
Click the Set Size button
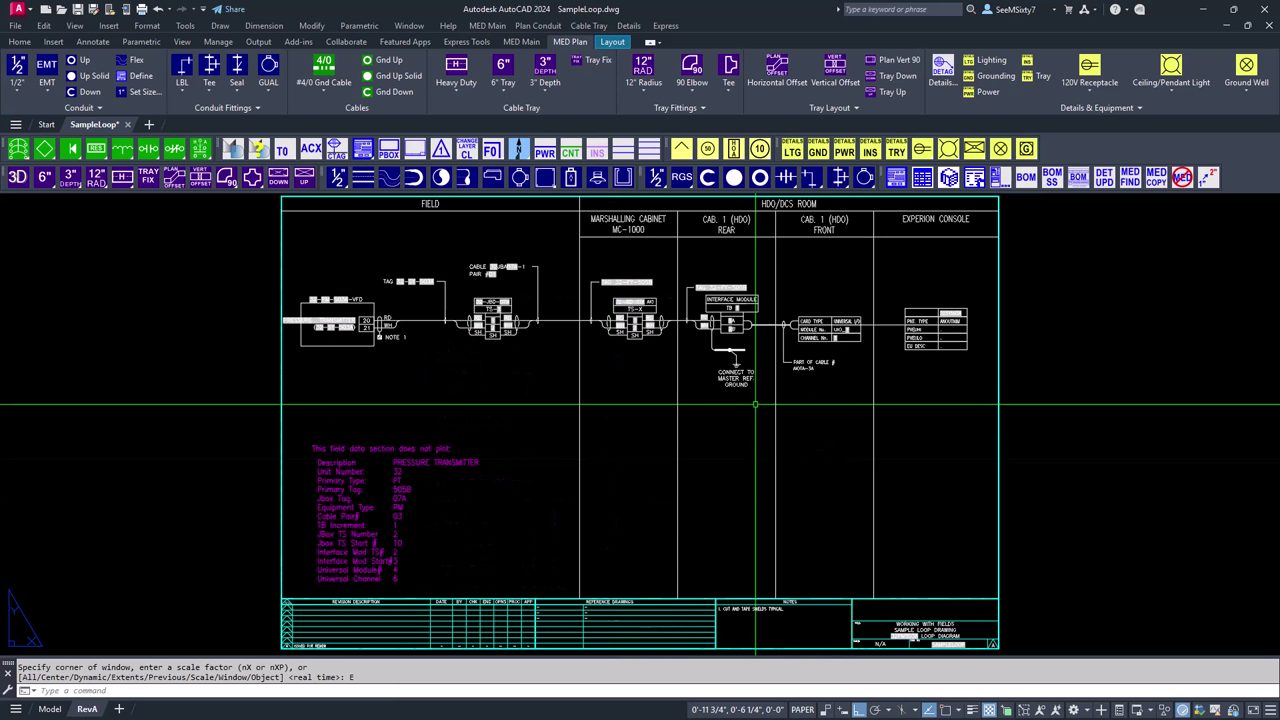(138, 92)
